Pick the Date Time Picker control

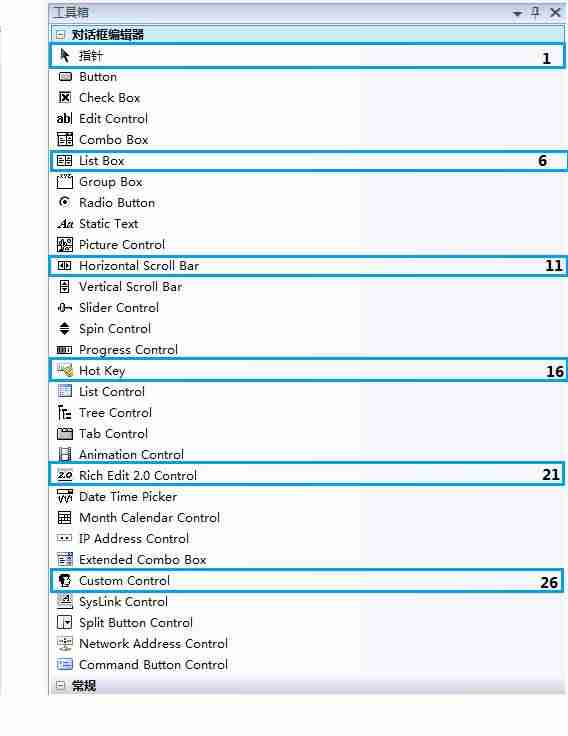pos(307,497)
